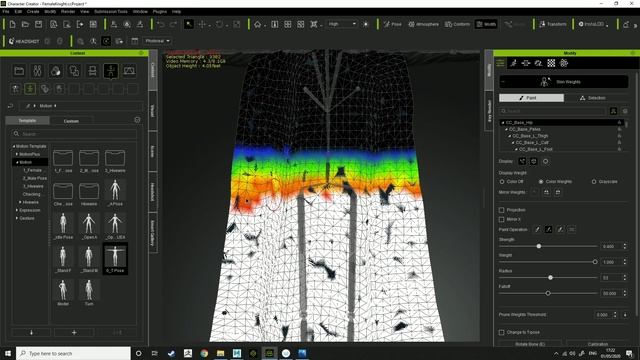Switch to the Template tab
This screenshot has width=640, height=360.
point(27,121)
